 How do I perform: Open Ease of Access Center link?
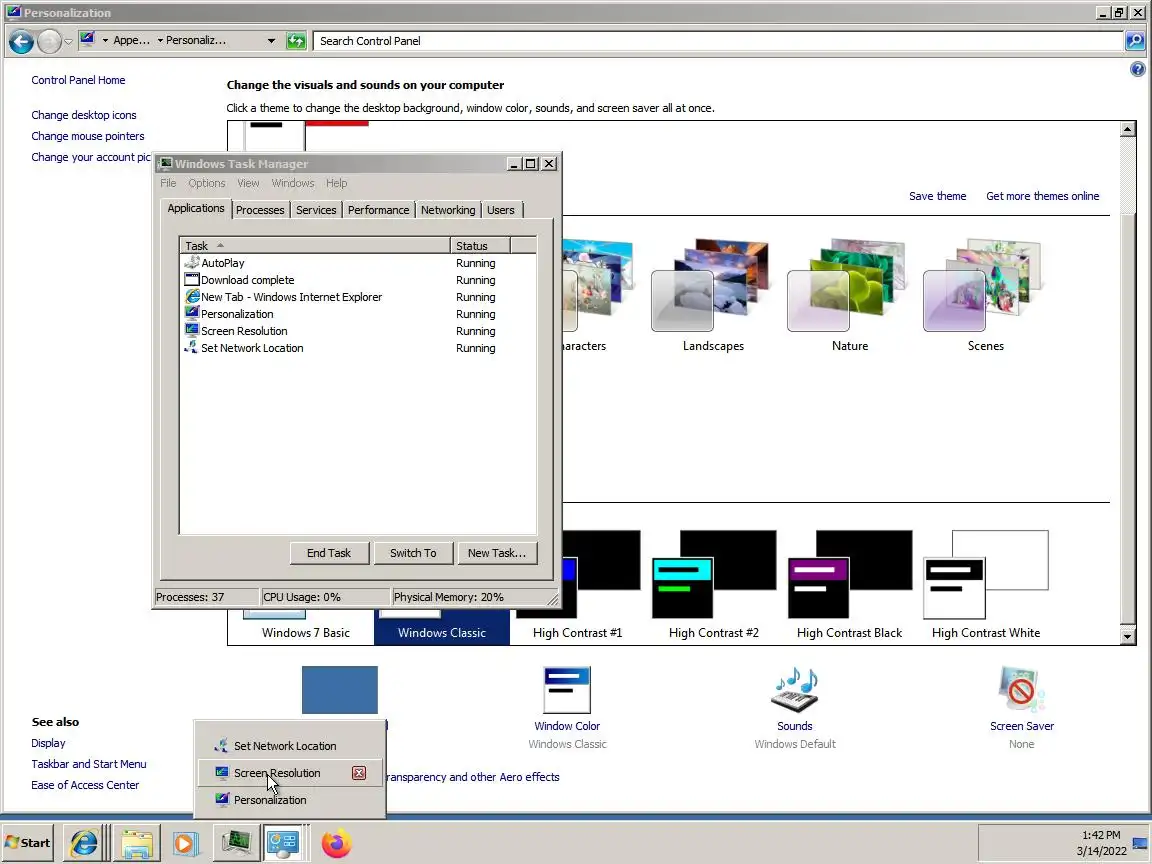coord(84,785)
